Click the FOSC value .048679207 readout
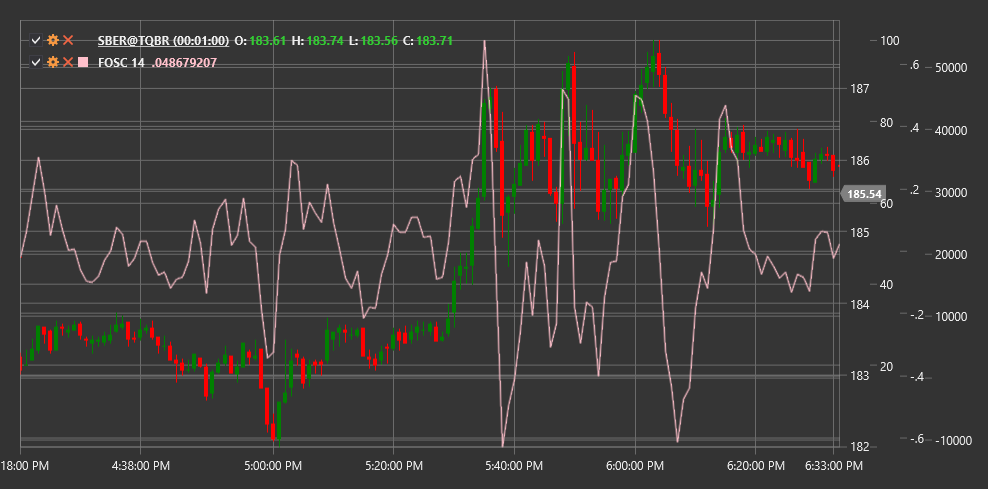988x489 pixels. [185, 62]
